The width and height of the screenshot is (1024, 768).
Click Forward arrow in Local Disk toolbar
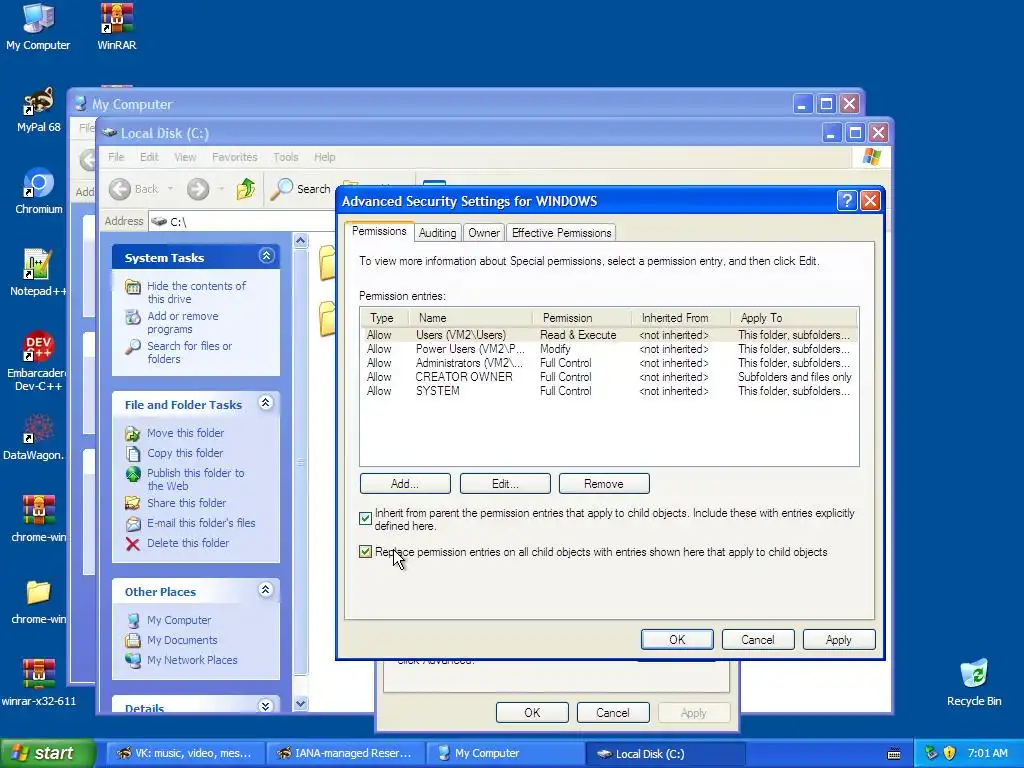(198, 189)
